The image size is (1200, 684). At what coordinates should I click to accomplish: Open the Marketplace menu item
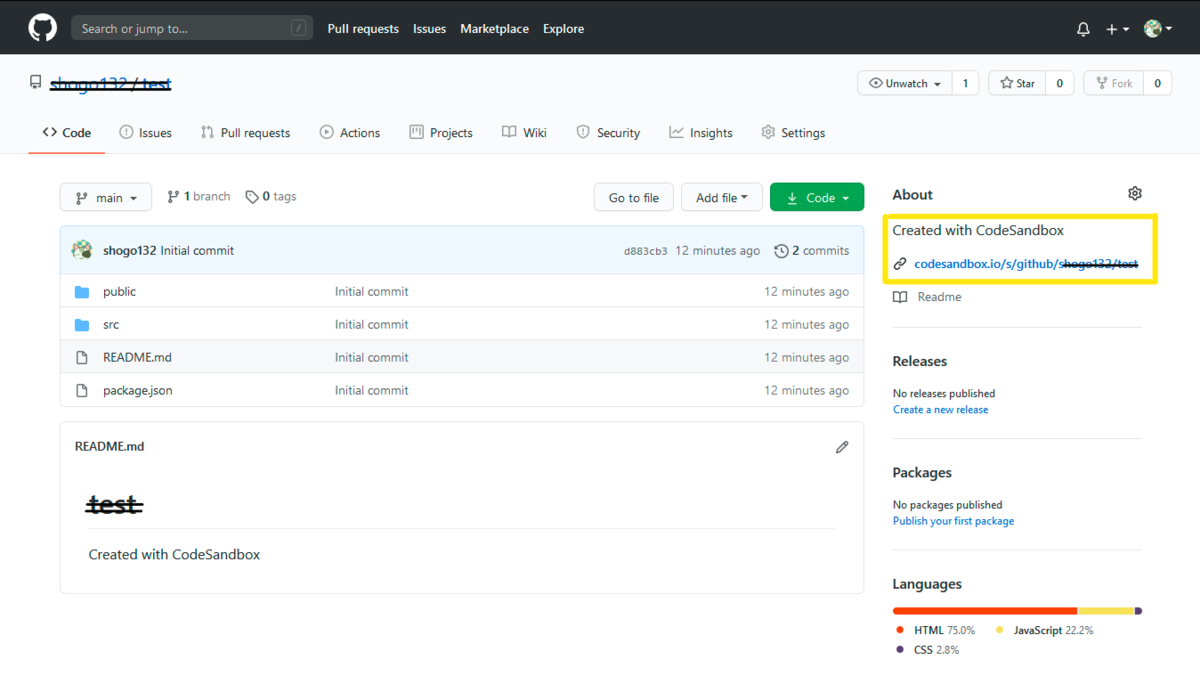(494, 29)
